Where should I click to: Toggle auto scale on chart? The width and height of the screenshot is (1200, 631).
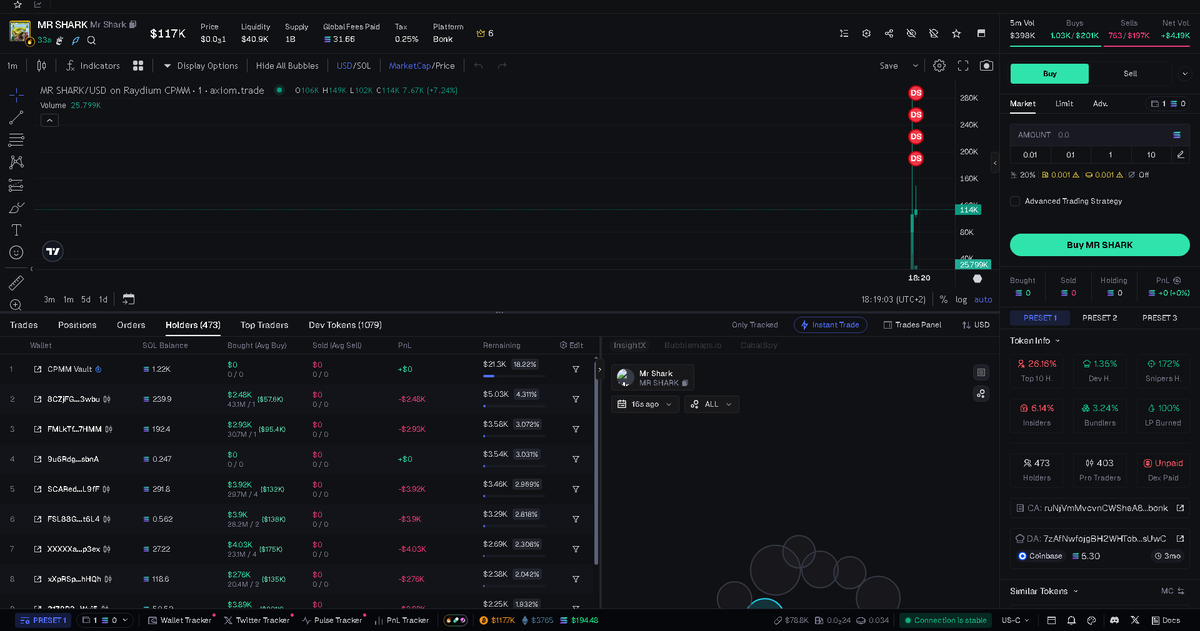[983, 299]
